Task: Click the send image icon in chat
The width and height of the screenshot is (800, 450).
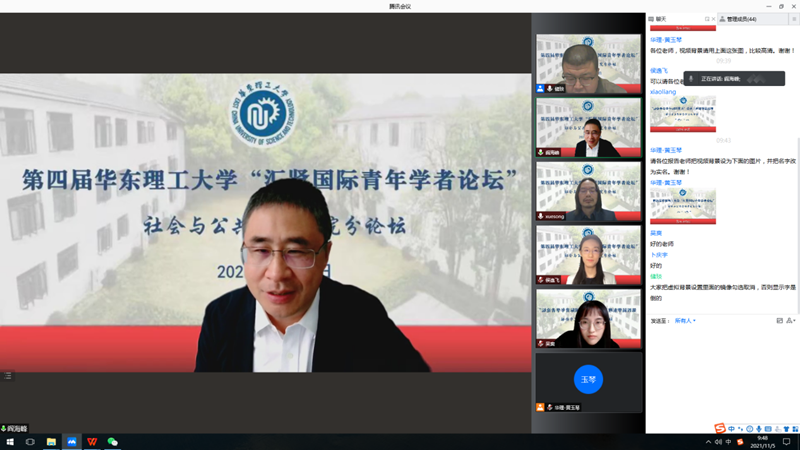Action: tap(780, 321)
